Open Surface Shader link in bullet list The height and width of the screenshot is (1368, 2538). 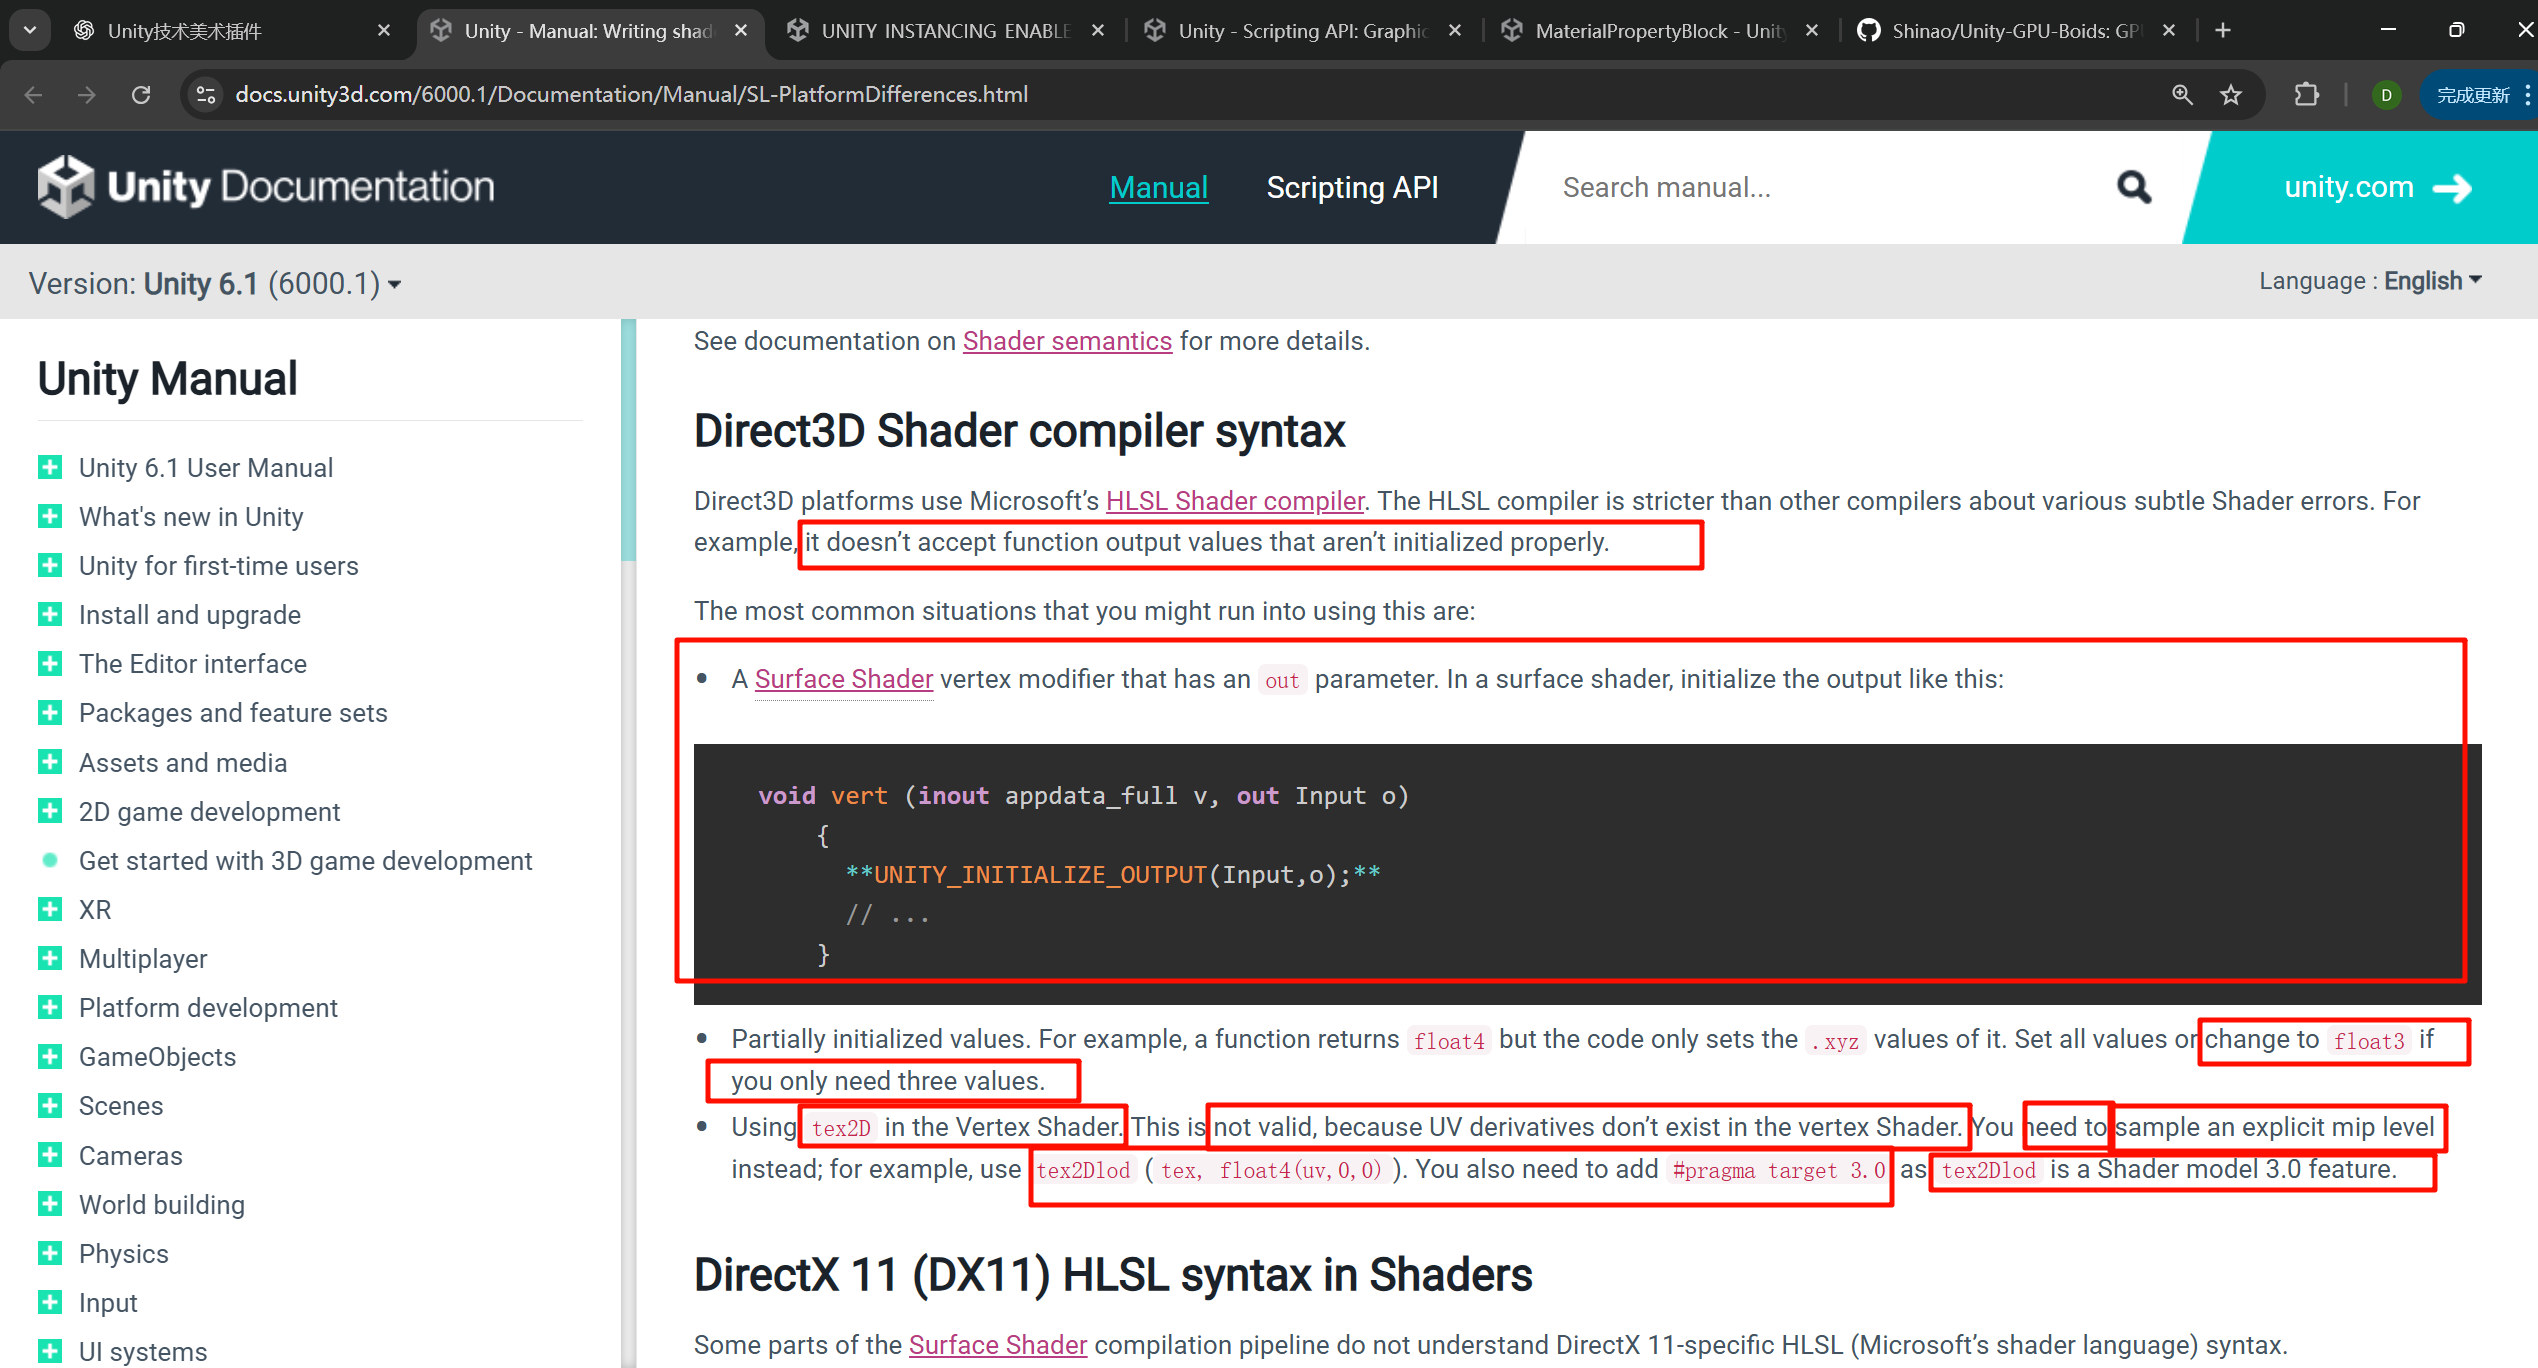[843, 679]
